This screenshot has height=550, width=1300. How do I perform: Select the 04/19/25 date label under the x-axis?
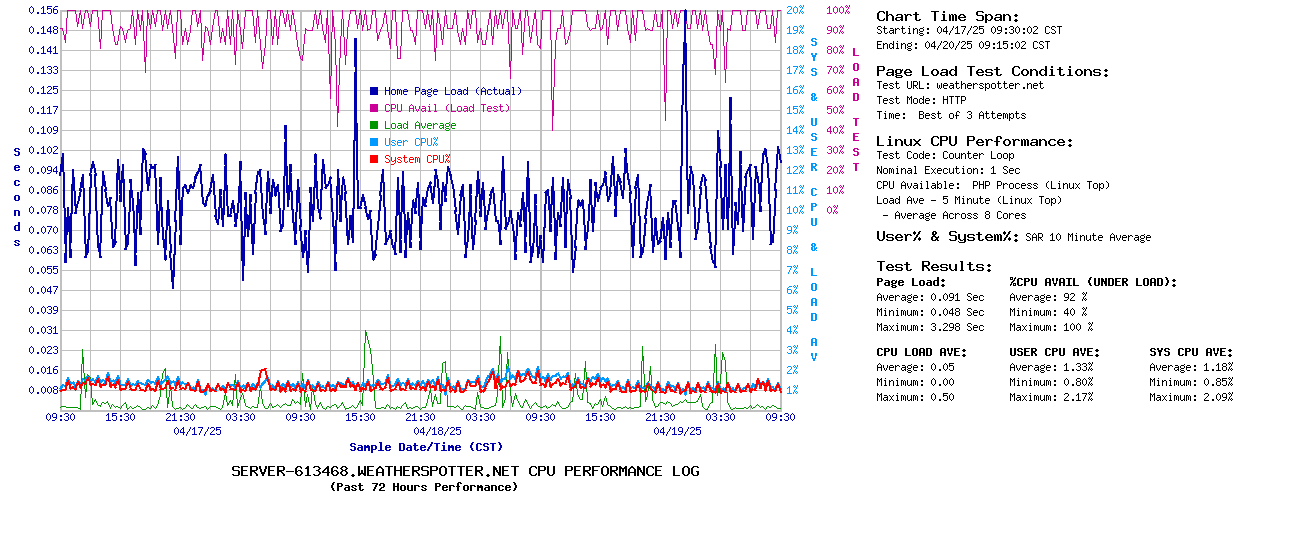pyautogui.click(x=677, y=431)
